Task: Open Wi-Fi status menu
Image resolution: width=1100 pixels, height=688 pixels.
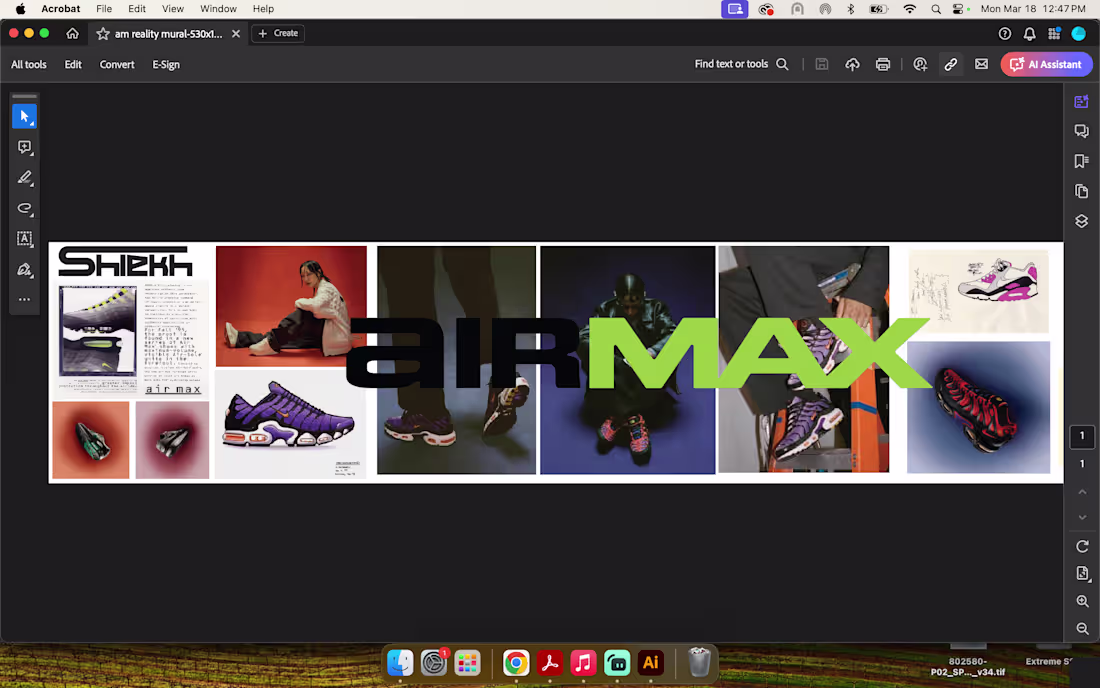Action: tap(909, 9)
